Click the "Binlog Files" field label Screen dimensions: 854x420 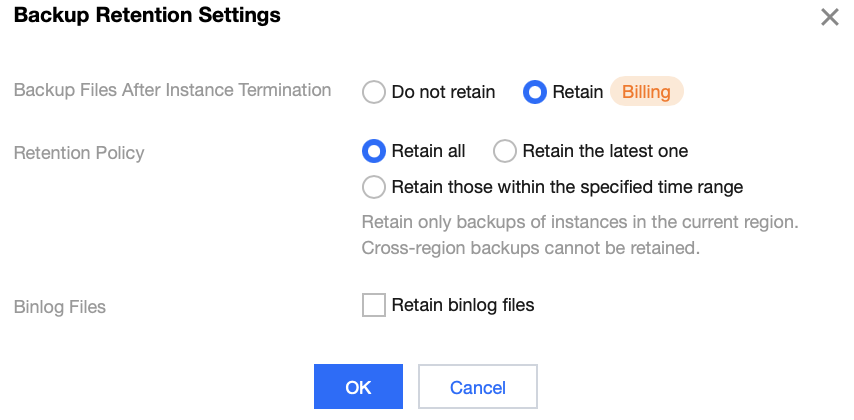pos(60,307)
